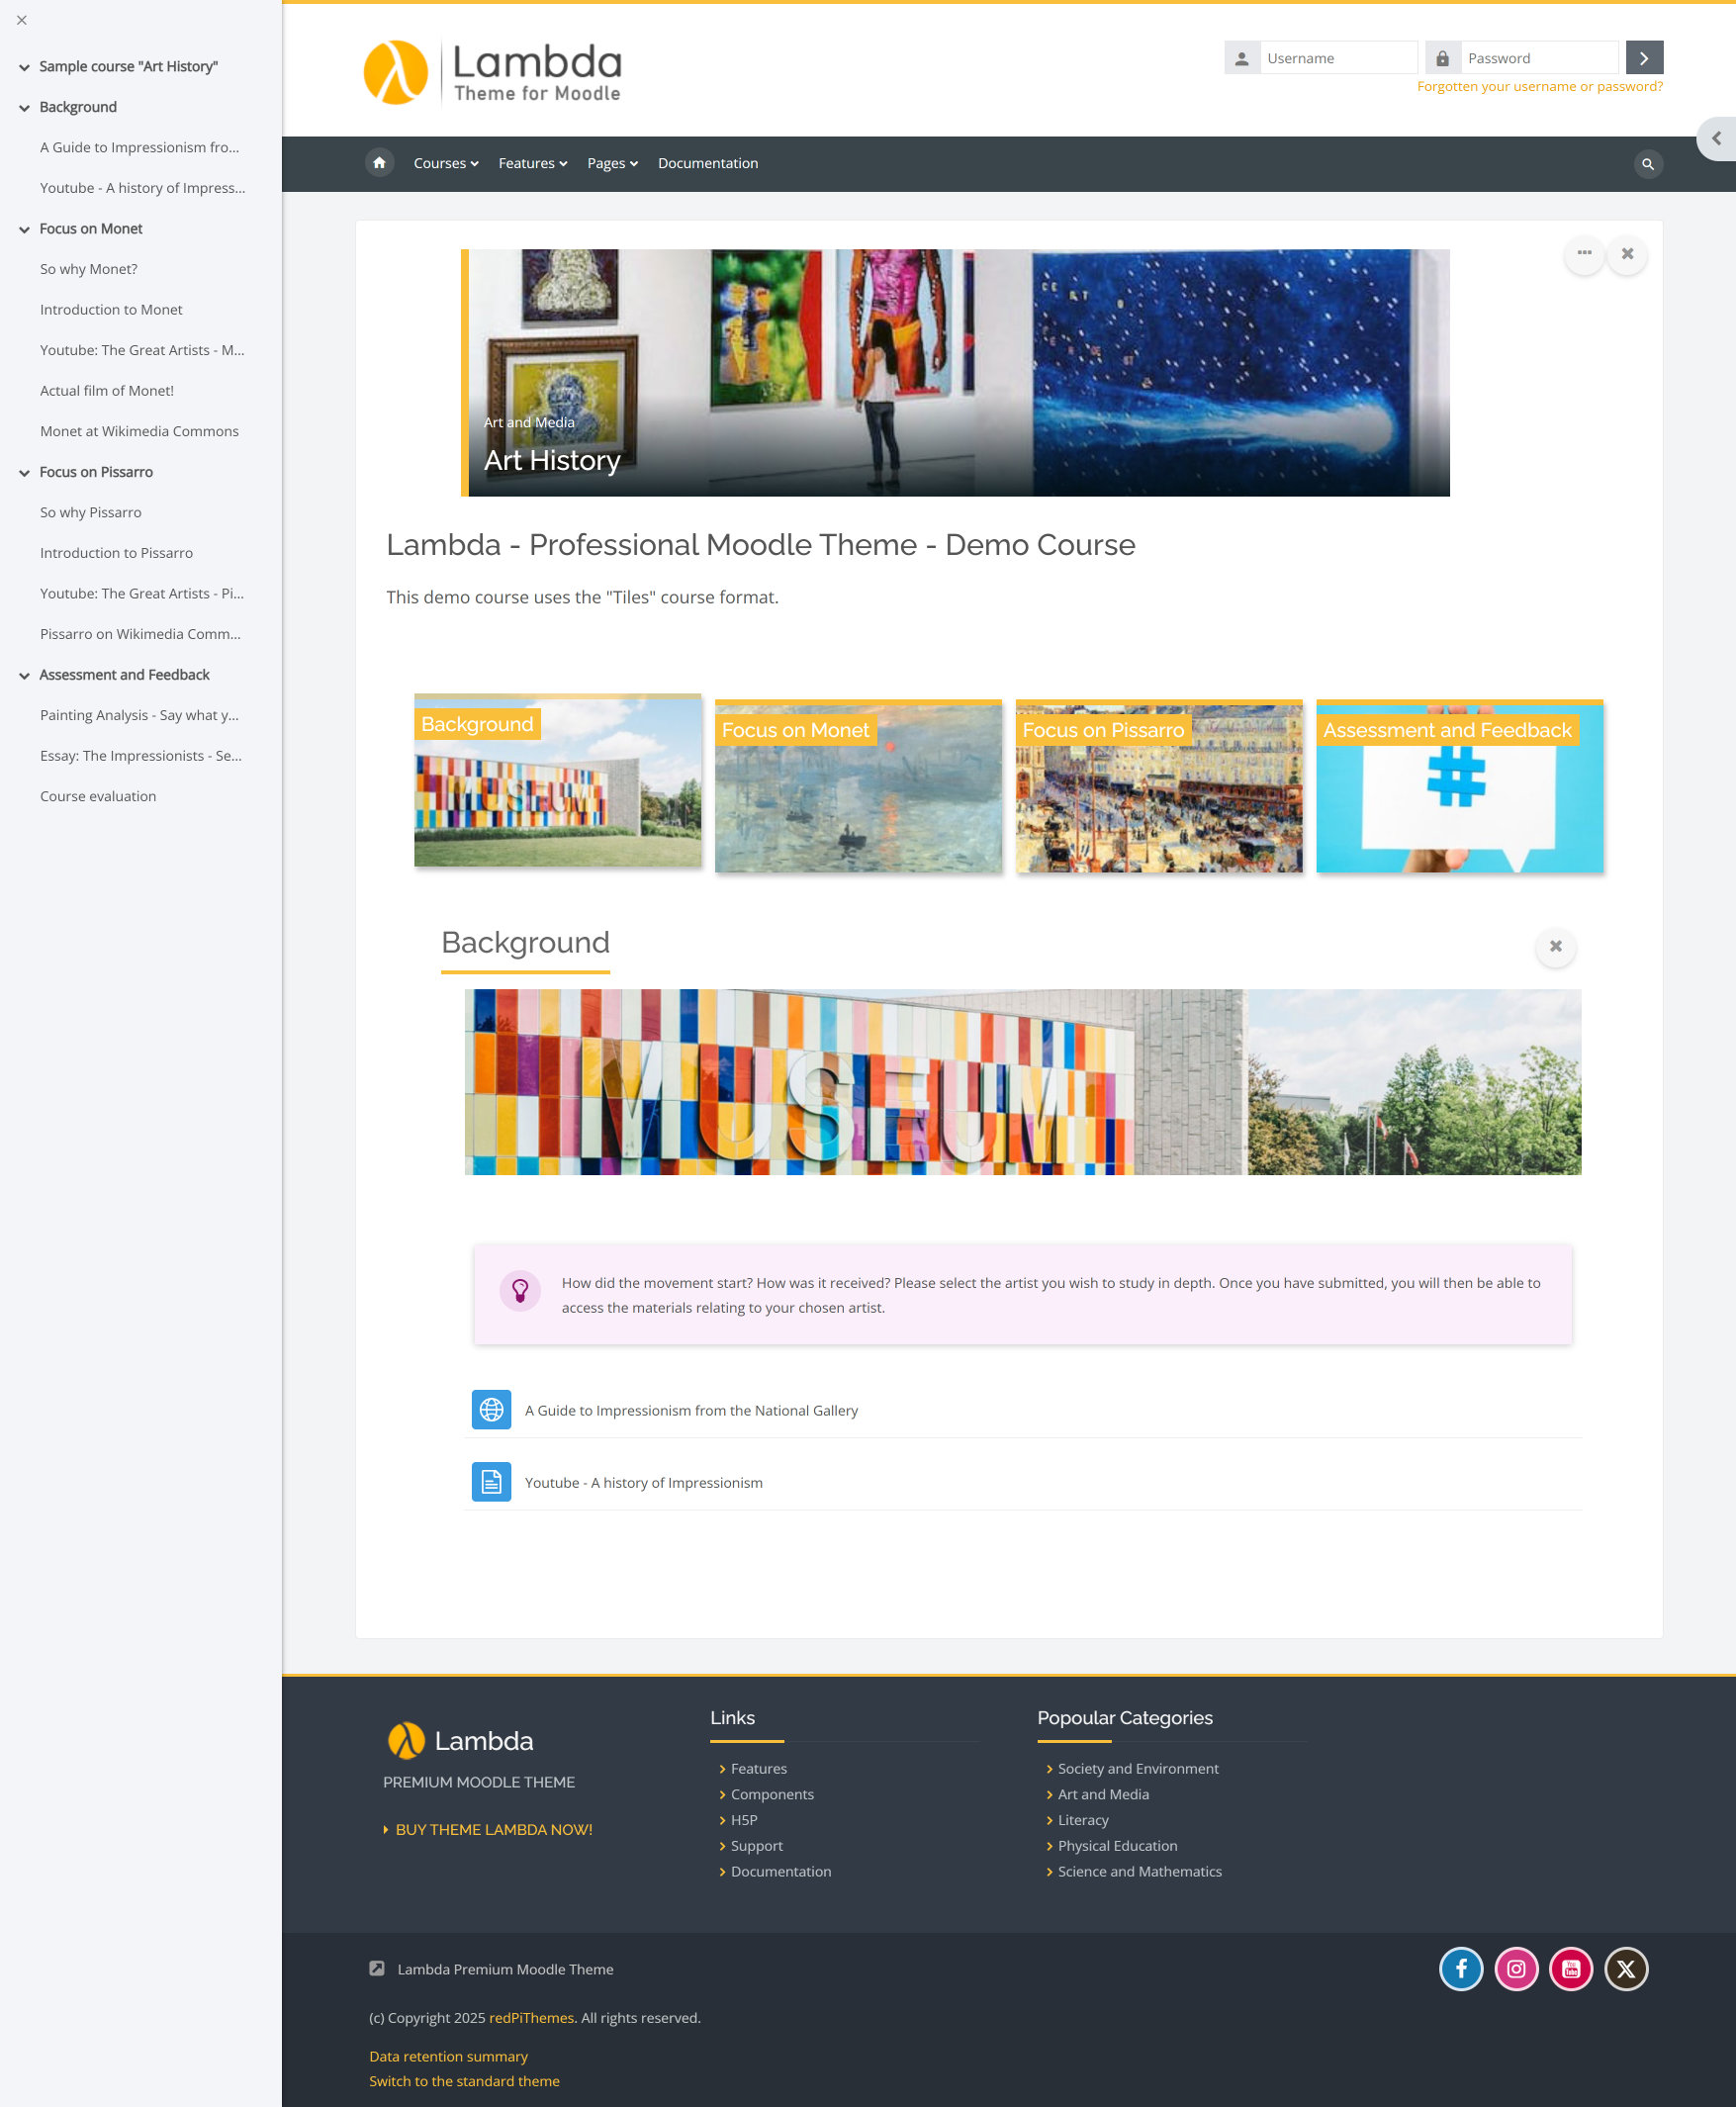
Task: Collapse the Background section in sidebar
Action: (24, 108)
